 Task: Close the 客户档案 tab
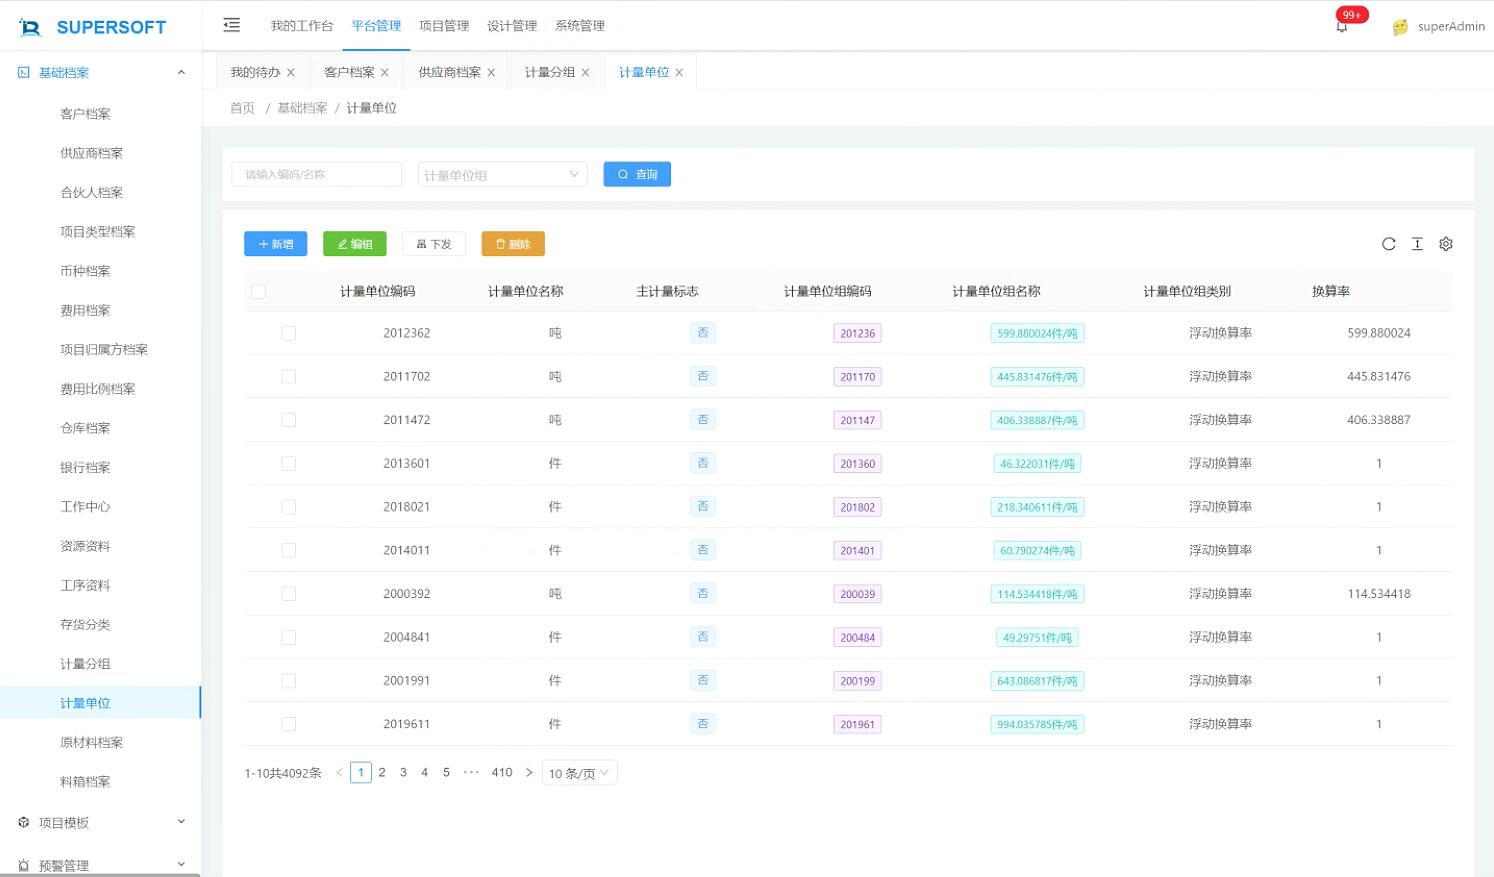385,73
